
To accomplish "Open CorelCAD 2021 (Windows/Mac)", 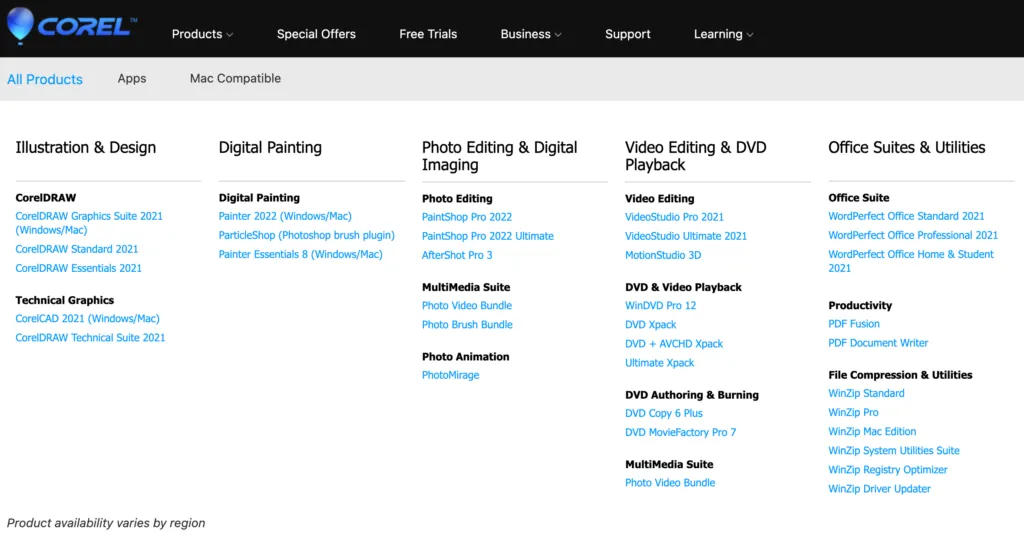I will point(88,319).
